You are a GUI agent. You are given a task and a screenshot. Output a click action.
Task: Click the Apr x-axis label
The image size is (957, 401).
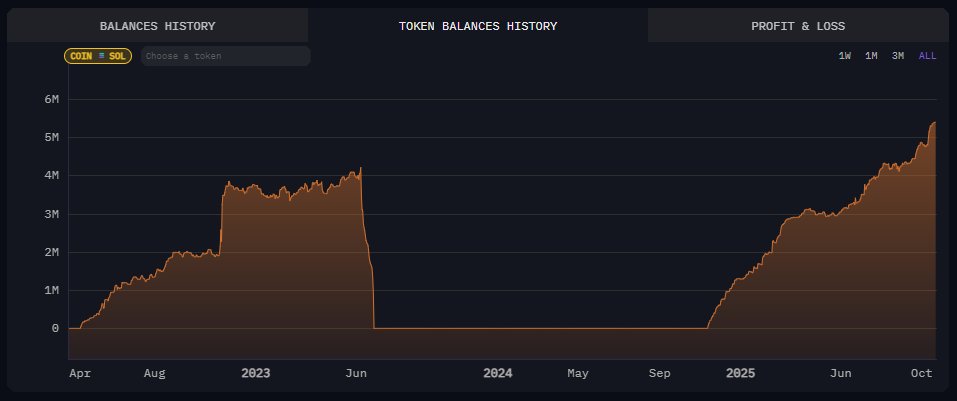[x=80, y=374]
